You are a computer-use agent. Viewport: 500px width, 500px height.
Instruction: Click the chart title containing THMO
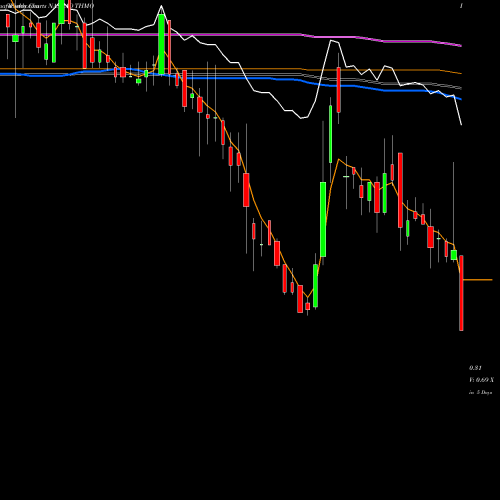coord(47,6)
